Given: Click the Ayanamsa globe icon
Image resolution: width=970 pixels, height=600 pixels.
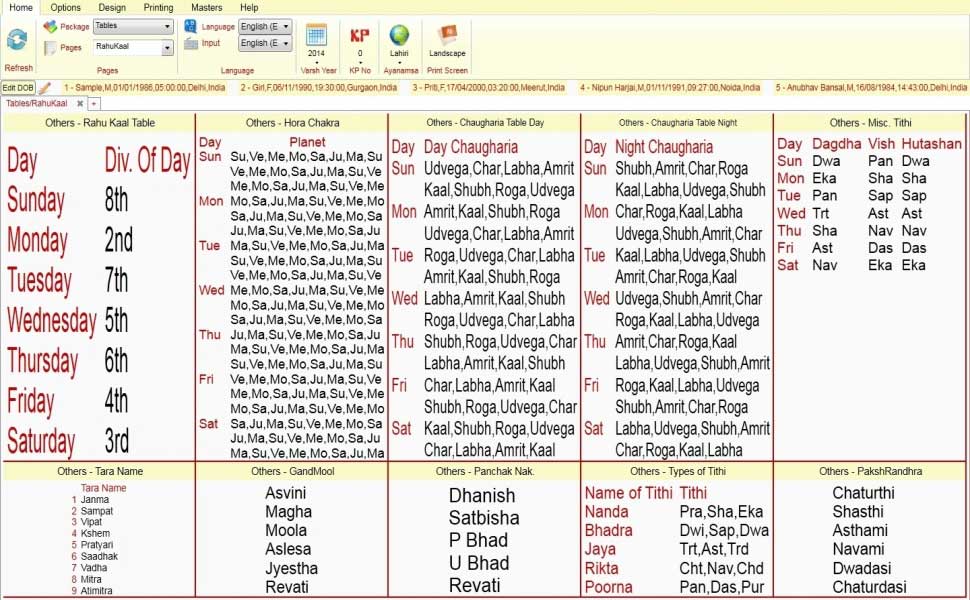Looking at the screenshot, I should [x=399, y=35].
